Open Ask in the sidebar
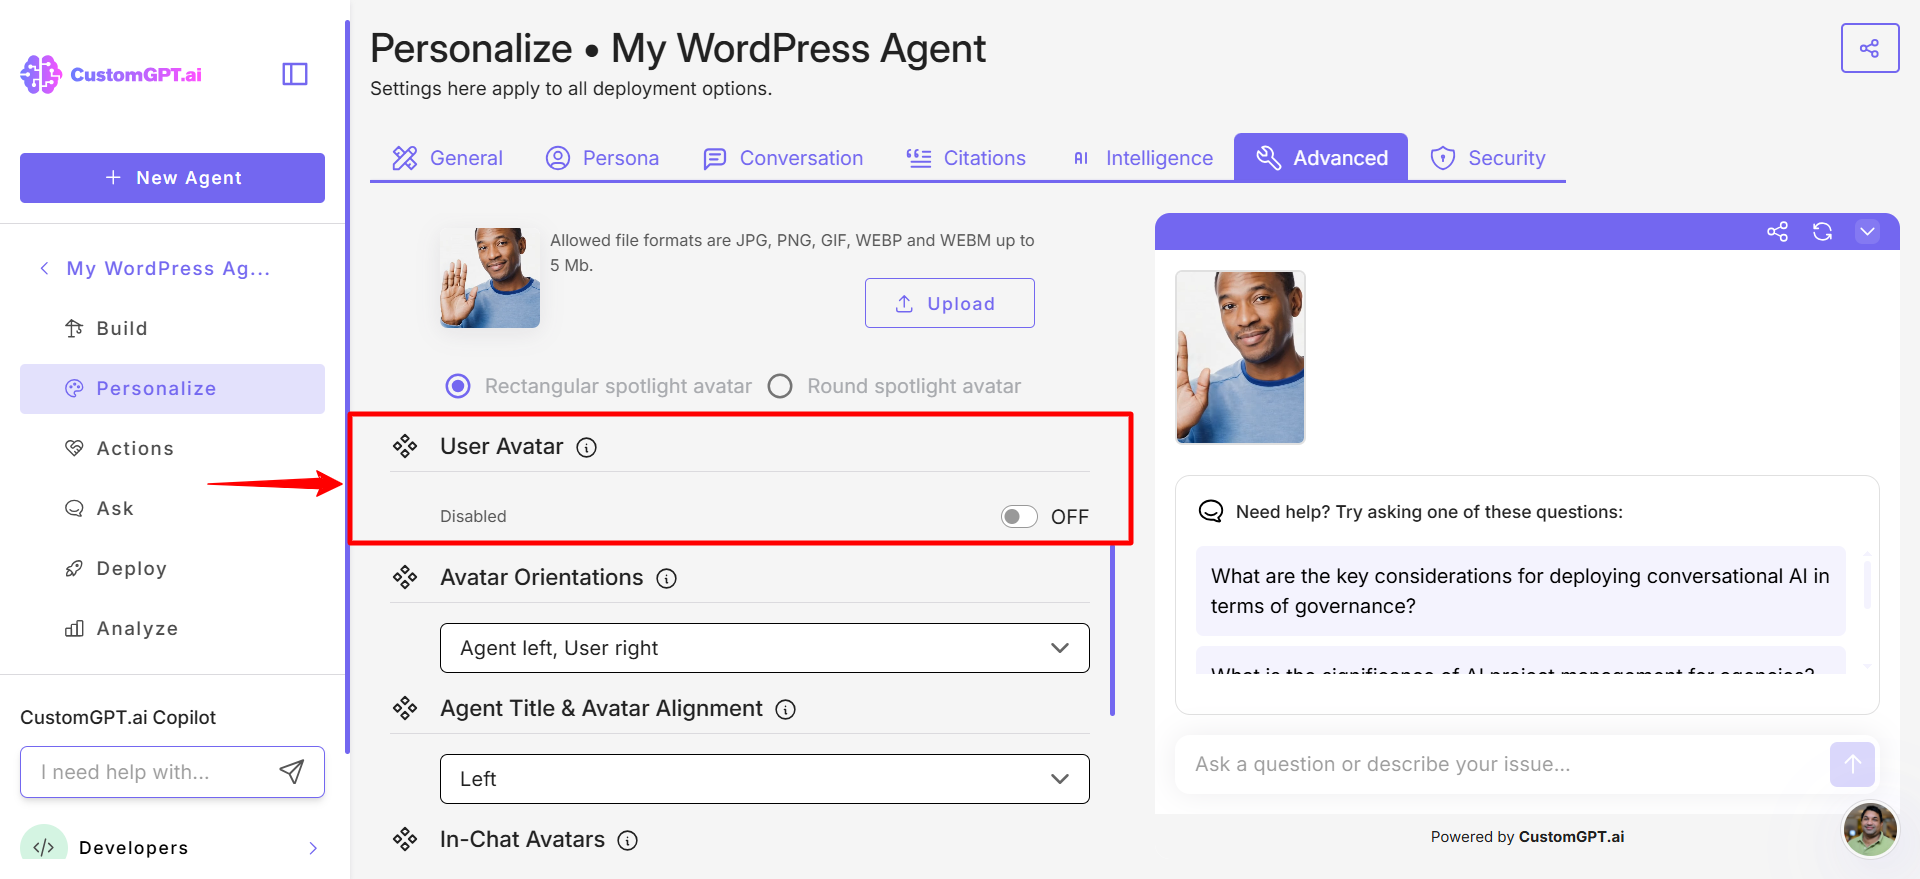 pos(172,508)
